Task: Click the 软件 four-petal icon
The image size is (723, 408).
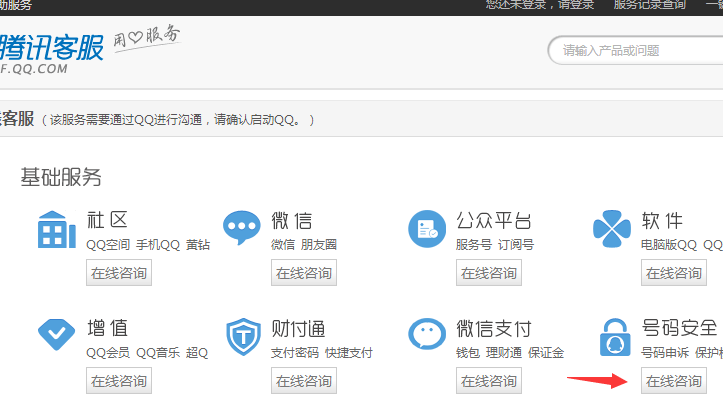Action: pyautogui.click(x=612, y=229)
